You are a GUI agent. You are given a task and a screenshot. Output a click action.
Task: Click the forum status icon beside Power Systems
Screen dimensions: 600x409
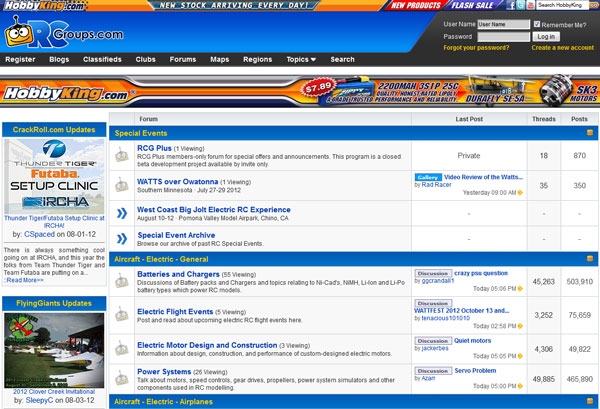[122, 378]
